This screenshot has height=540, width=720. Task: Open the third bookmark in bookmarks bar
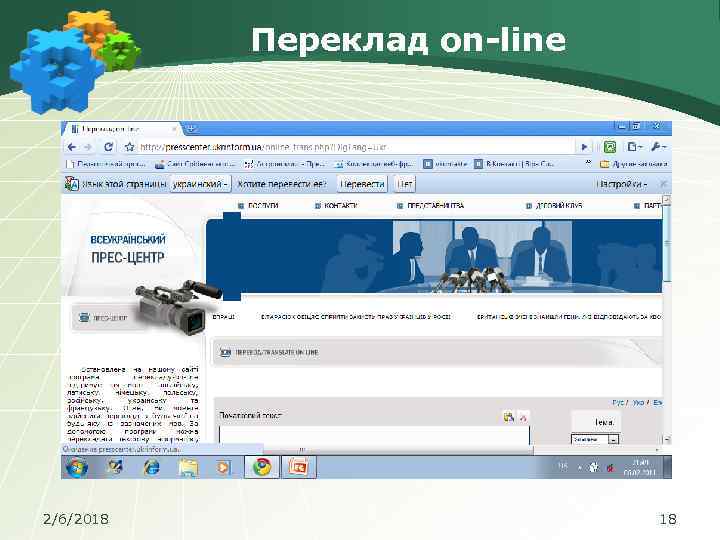[285, 163]
